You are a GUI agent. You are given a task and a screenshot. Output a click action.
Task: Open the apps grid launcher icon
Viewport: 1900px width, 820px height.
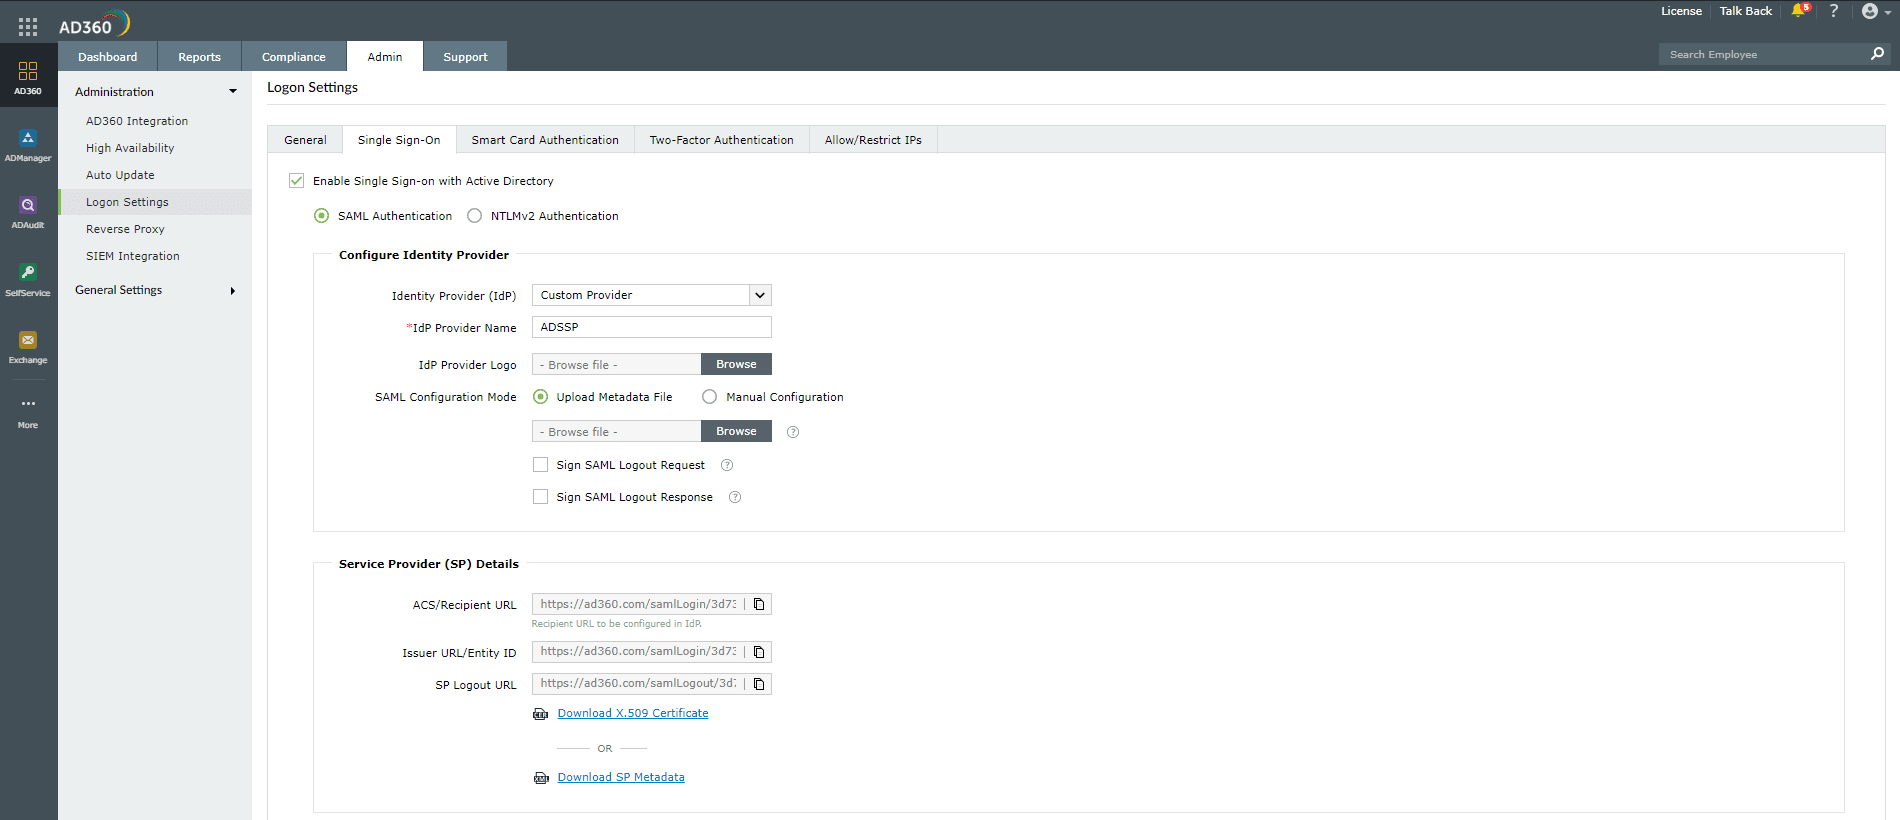click(x=28, y=27)
